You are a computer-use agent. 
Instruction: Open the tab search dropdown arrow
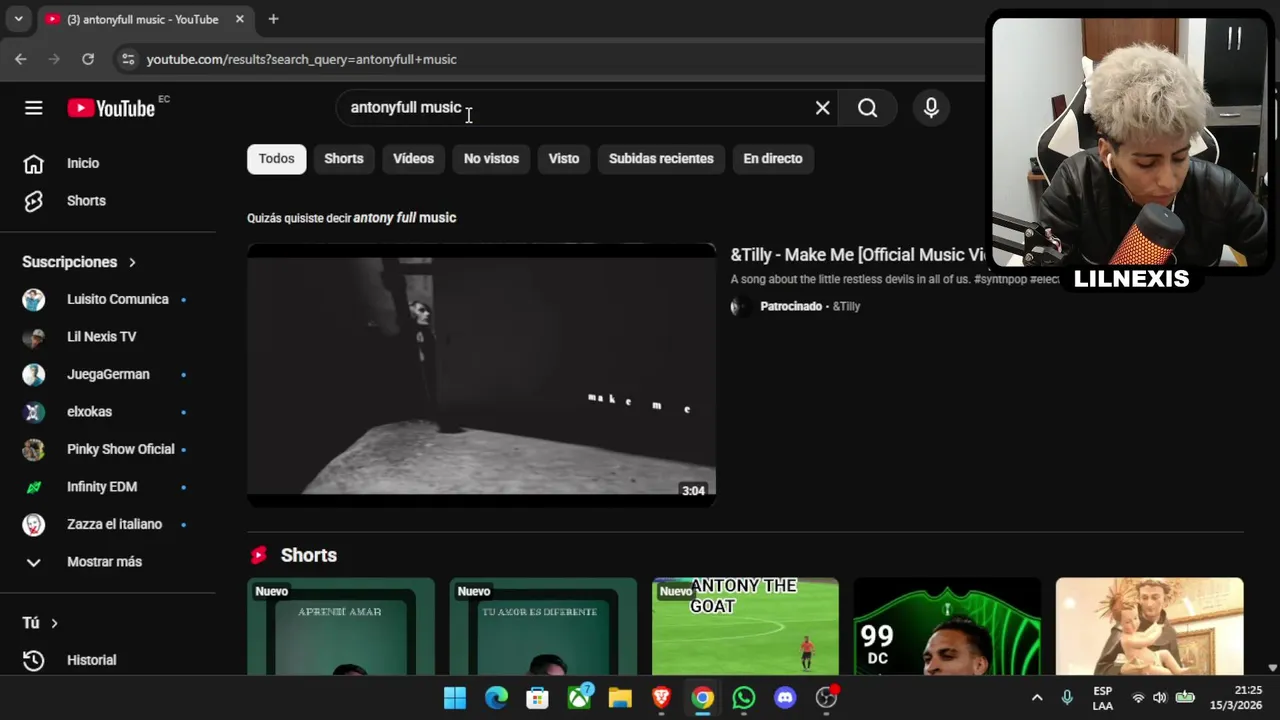(x=18, y=19)
